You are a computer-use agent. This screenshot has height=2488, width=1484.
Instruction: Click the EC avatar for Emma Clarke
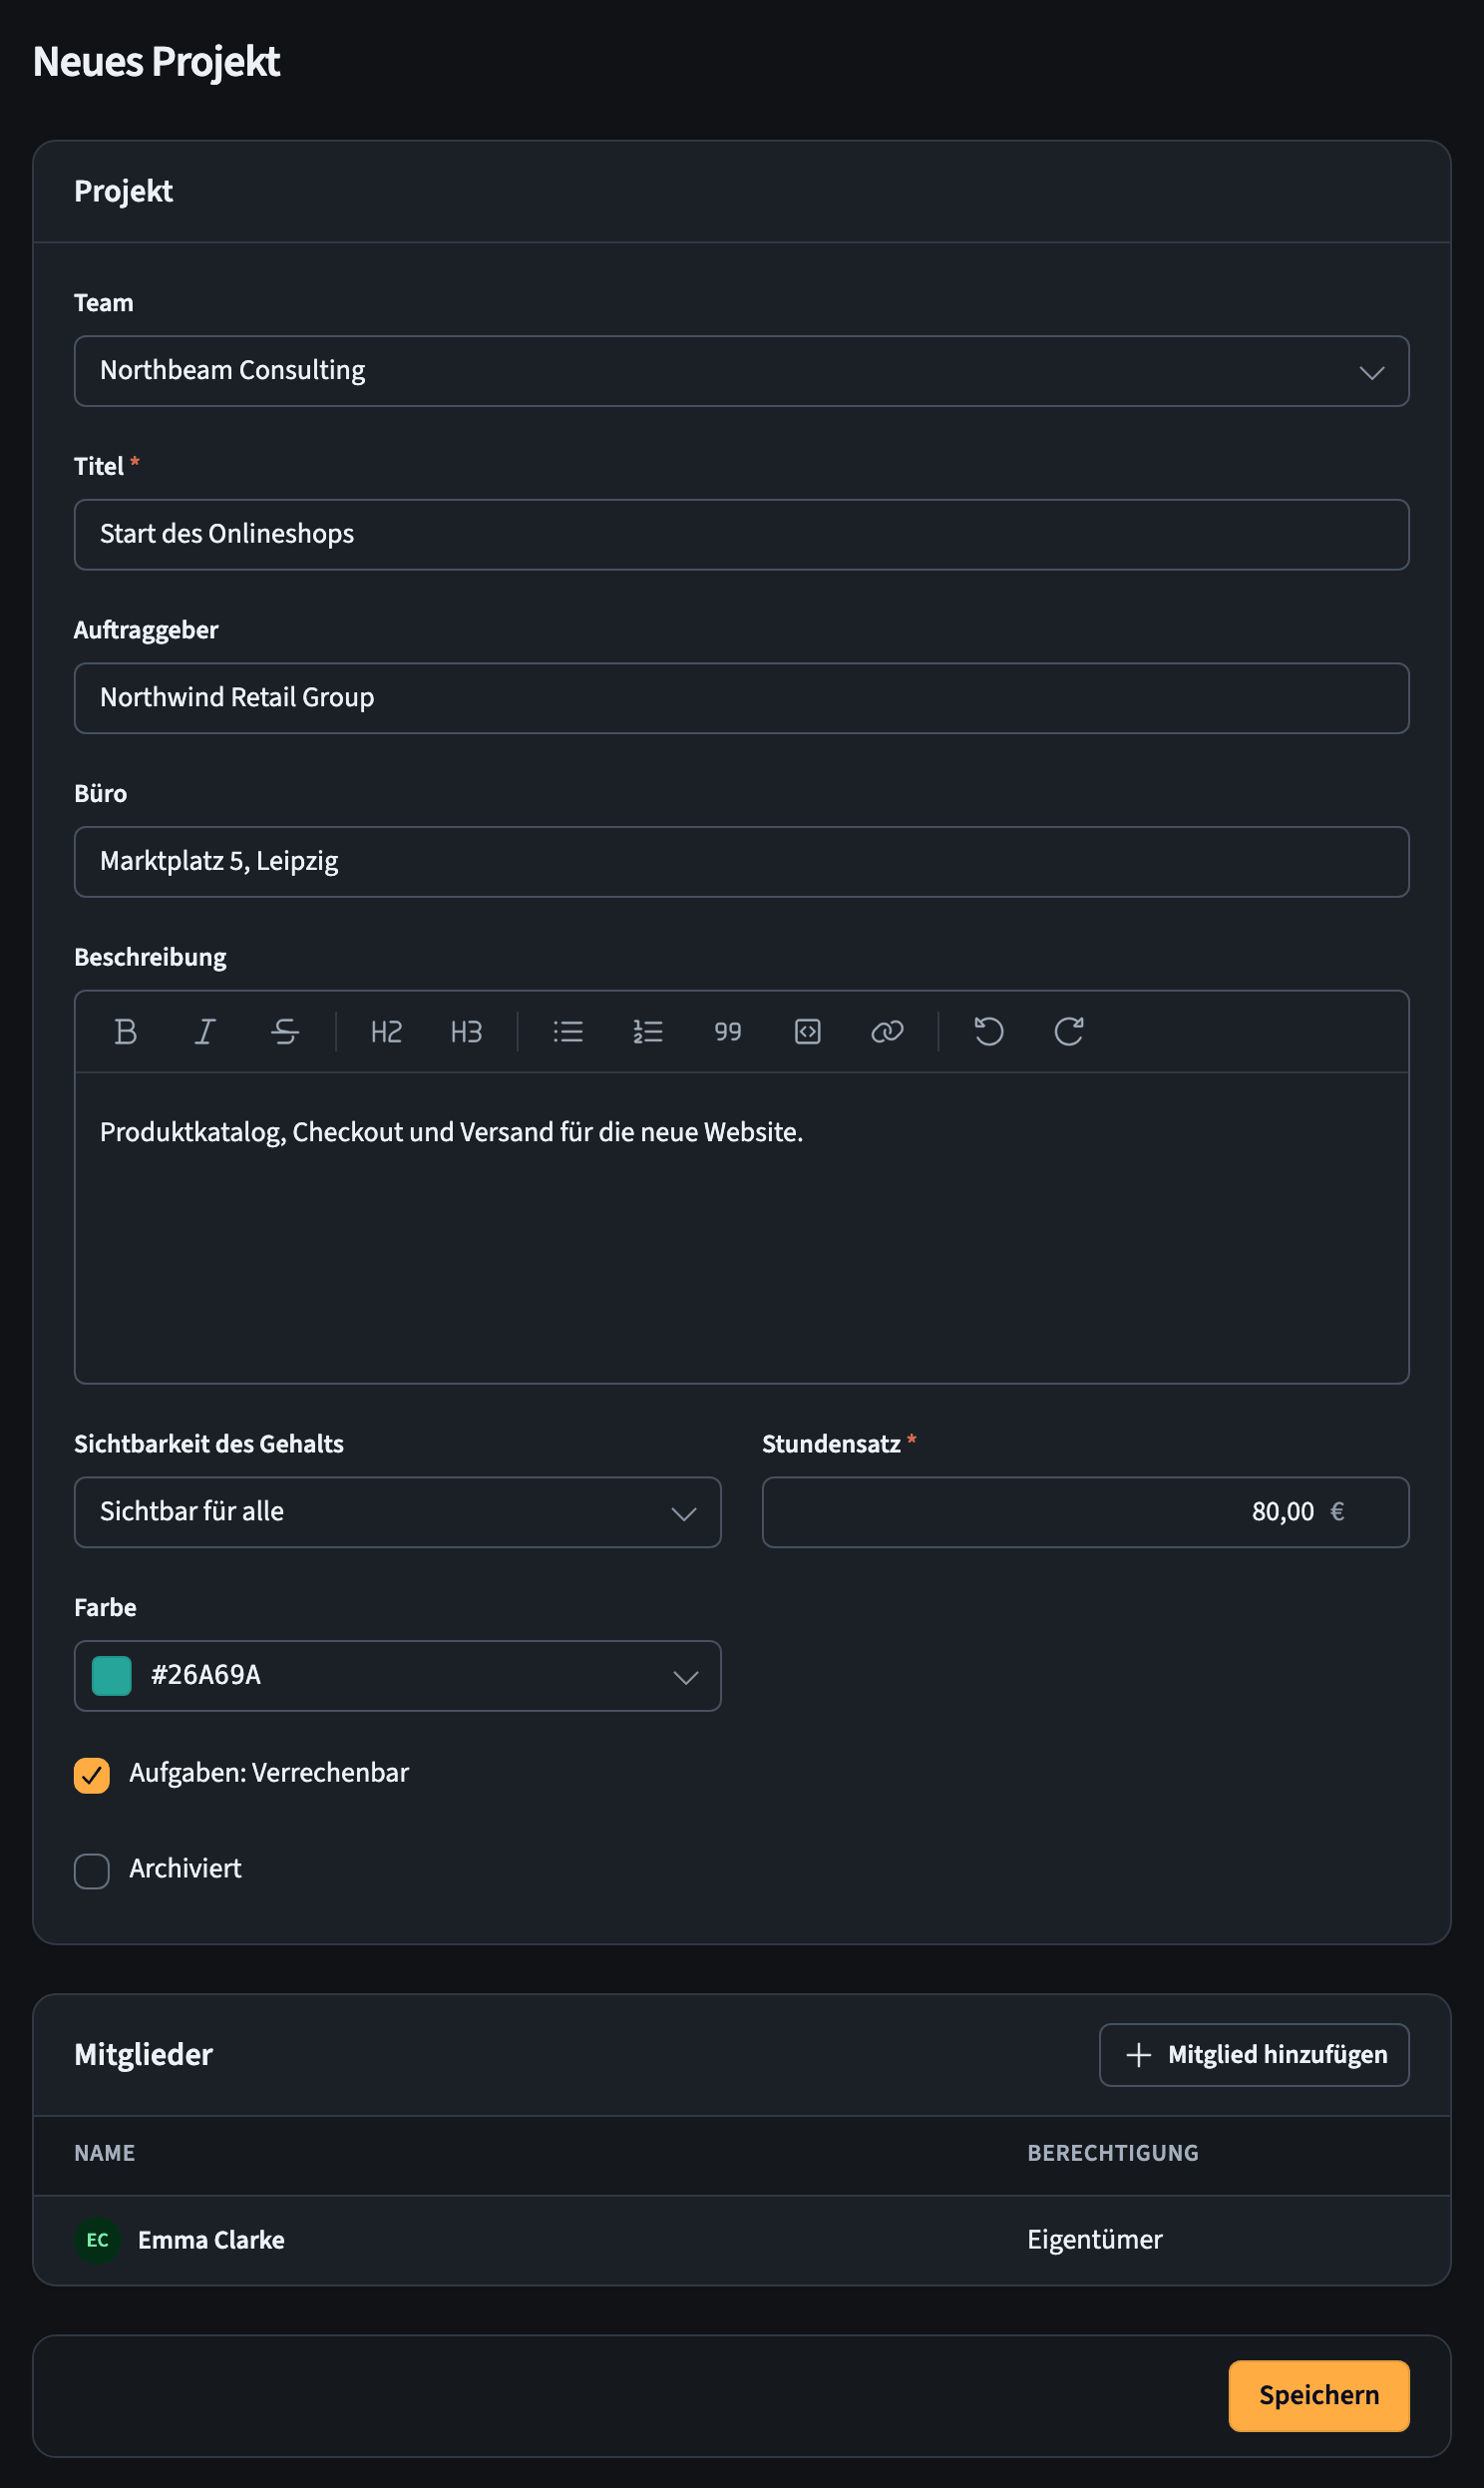tap(98, 2240)
